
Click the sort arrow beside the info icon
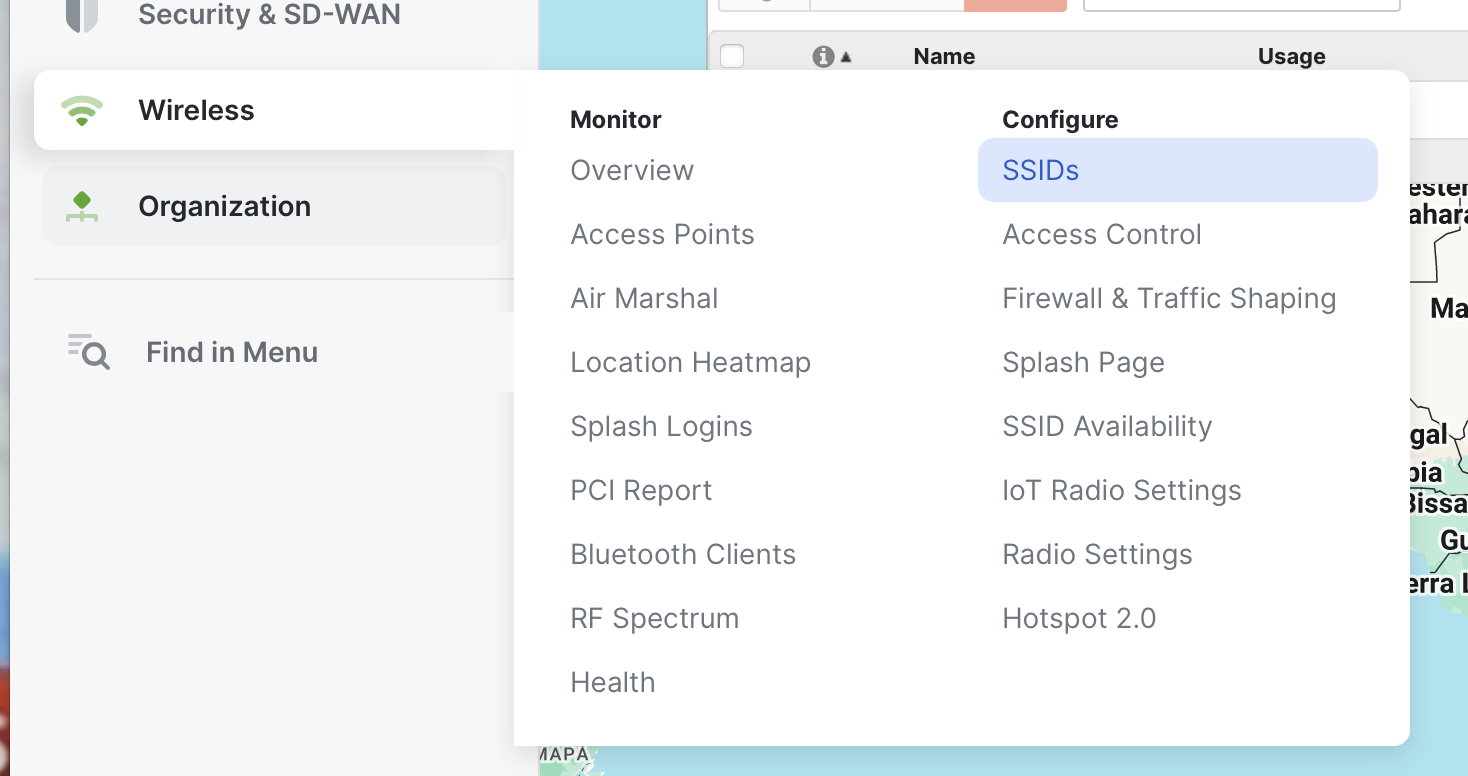846,58
